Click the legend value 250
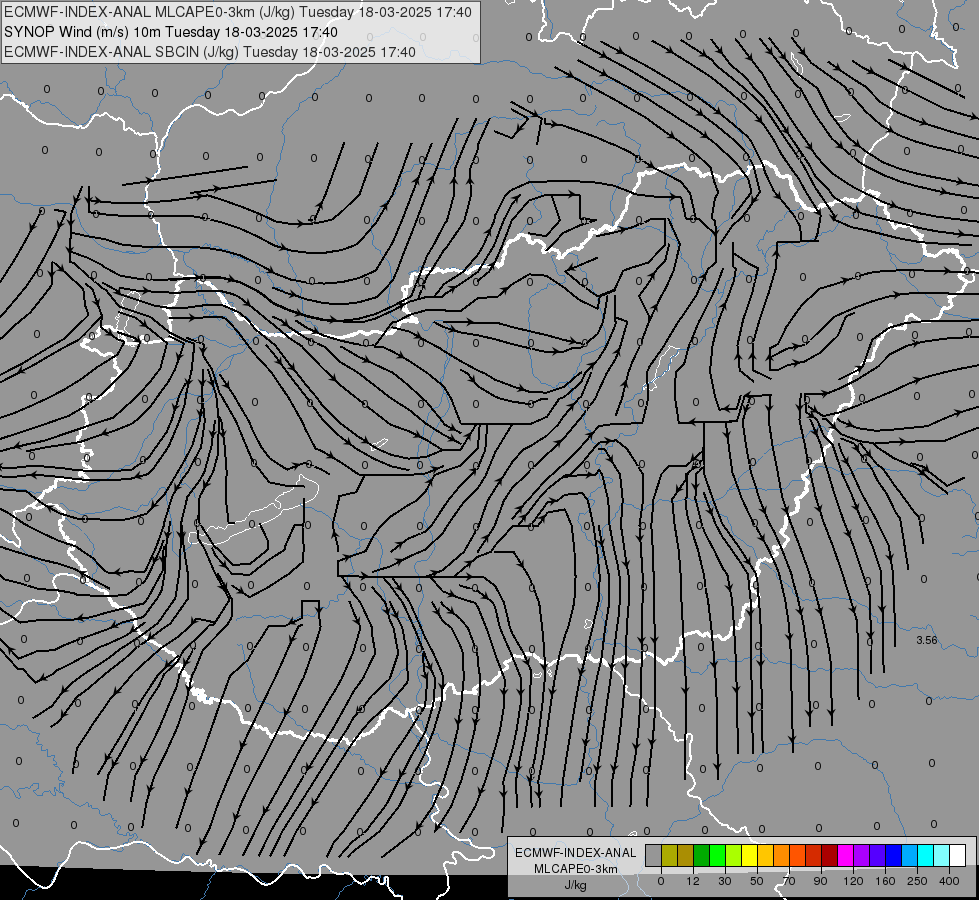979x900 pixels. (917, 881)
